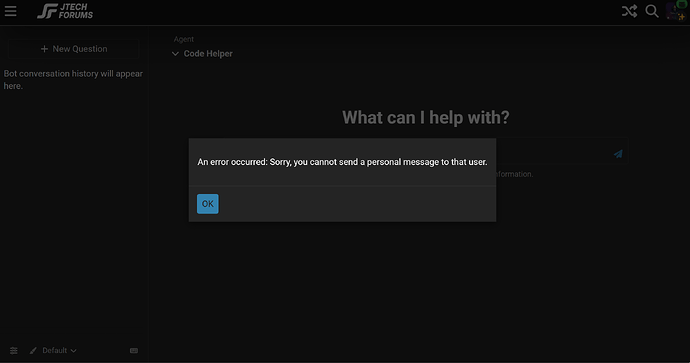Go to JTech Forums home logo
Image resolution: width=690 pixels, height=363 pixels.
pyautogui.click(x=65, y=11)
